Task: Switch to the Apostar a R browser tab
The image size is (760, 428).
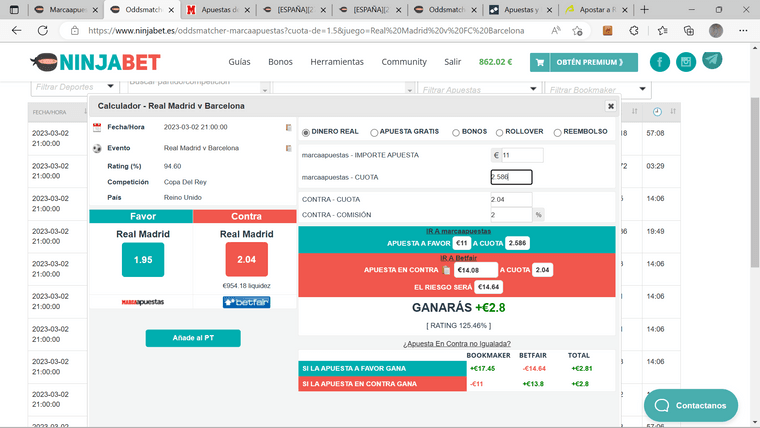Action: pyautogui.click(x=597, y=10)
